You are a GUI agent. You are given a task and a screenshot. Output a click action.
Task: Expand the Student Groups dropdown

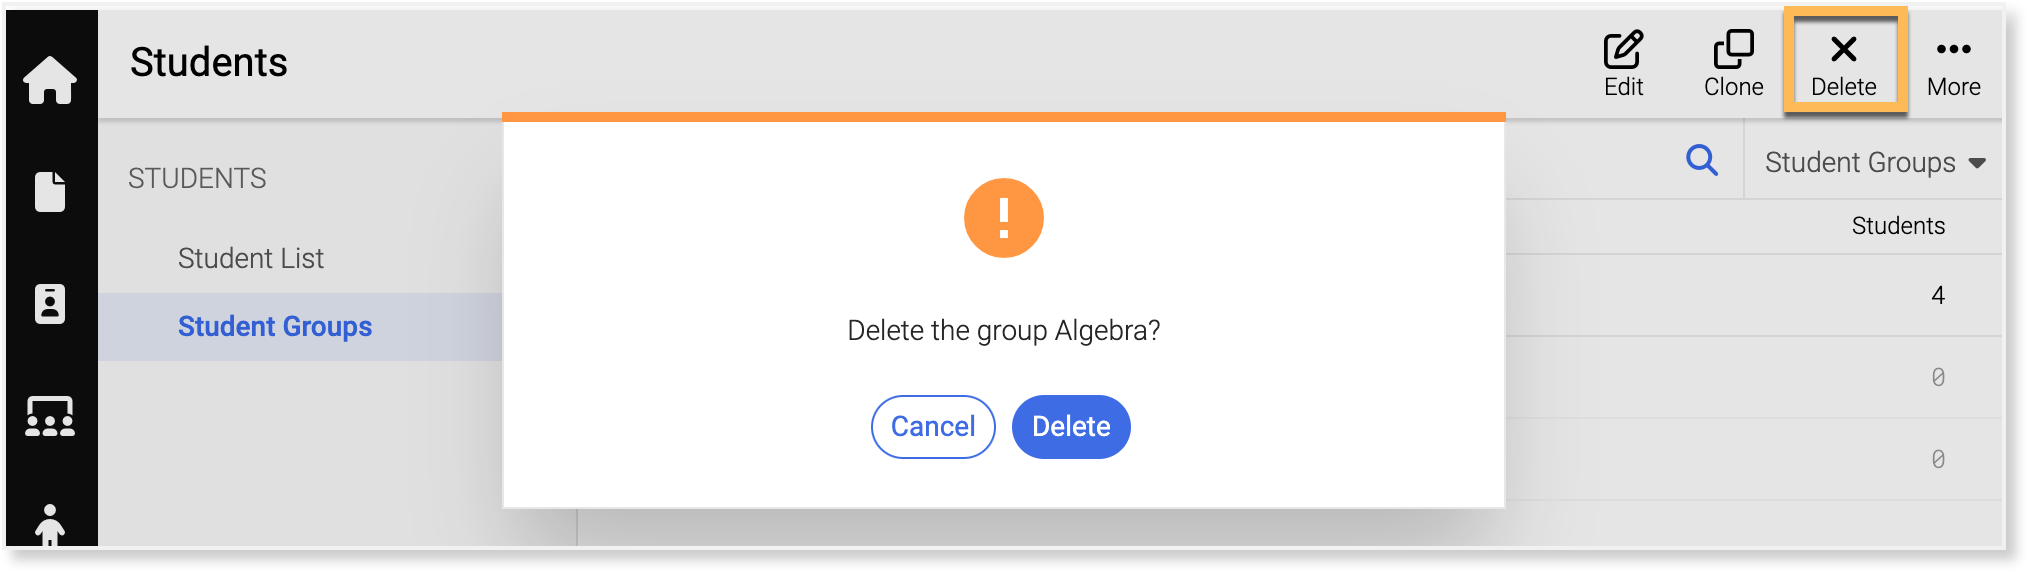click(x=1875, y=162)
